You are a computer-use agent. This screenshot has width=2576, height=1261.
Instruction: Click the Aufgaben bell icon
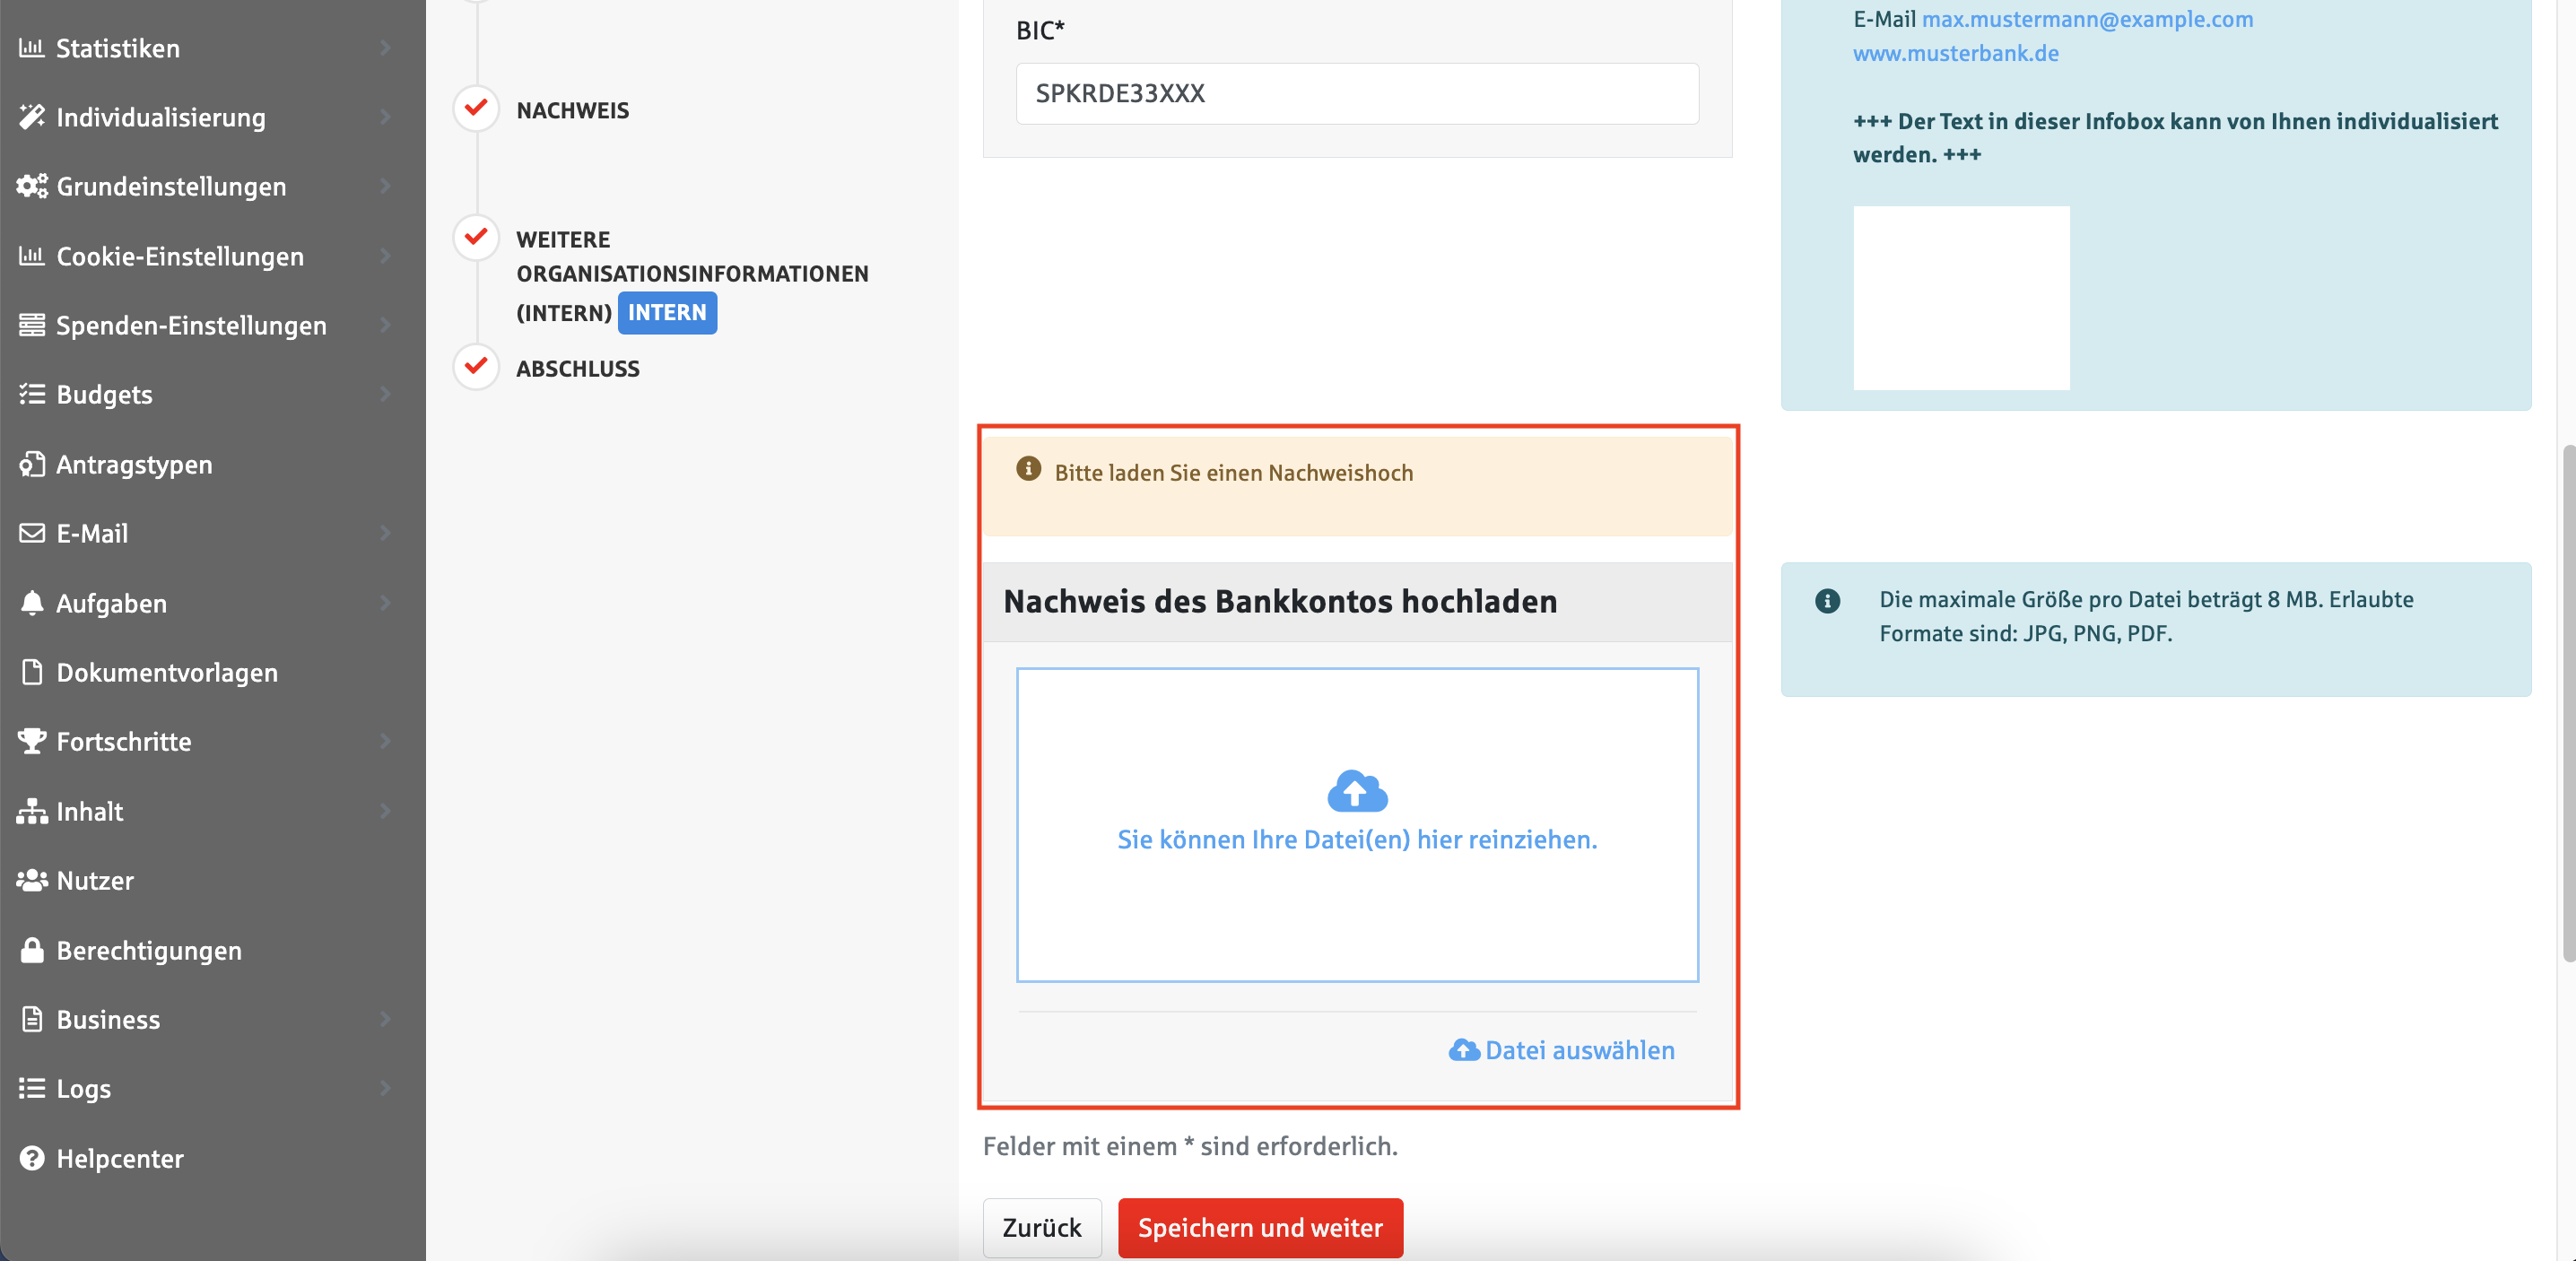click(x=32, y=603)
